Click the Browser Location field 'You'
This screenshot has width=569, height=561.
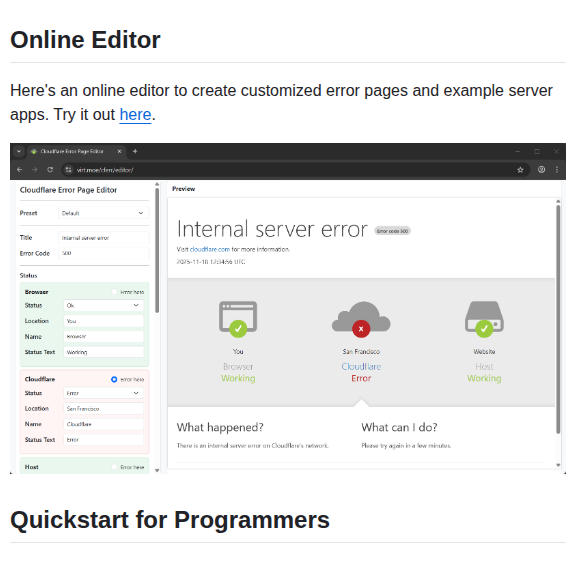click(x=103, y=321)
